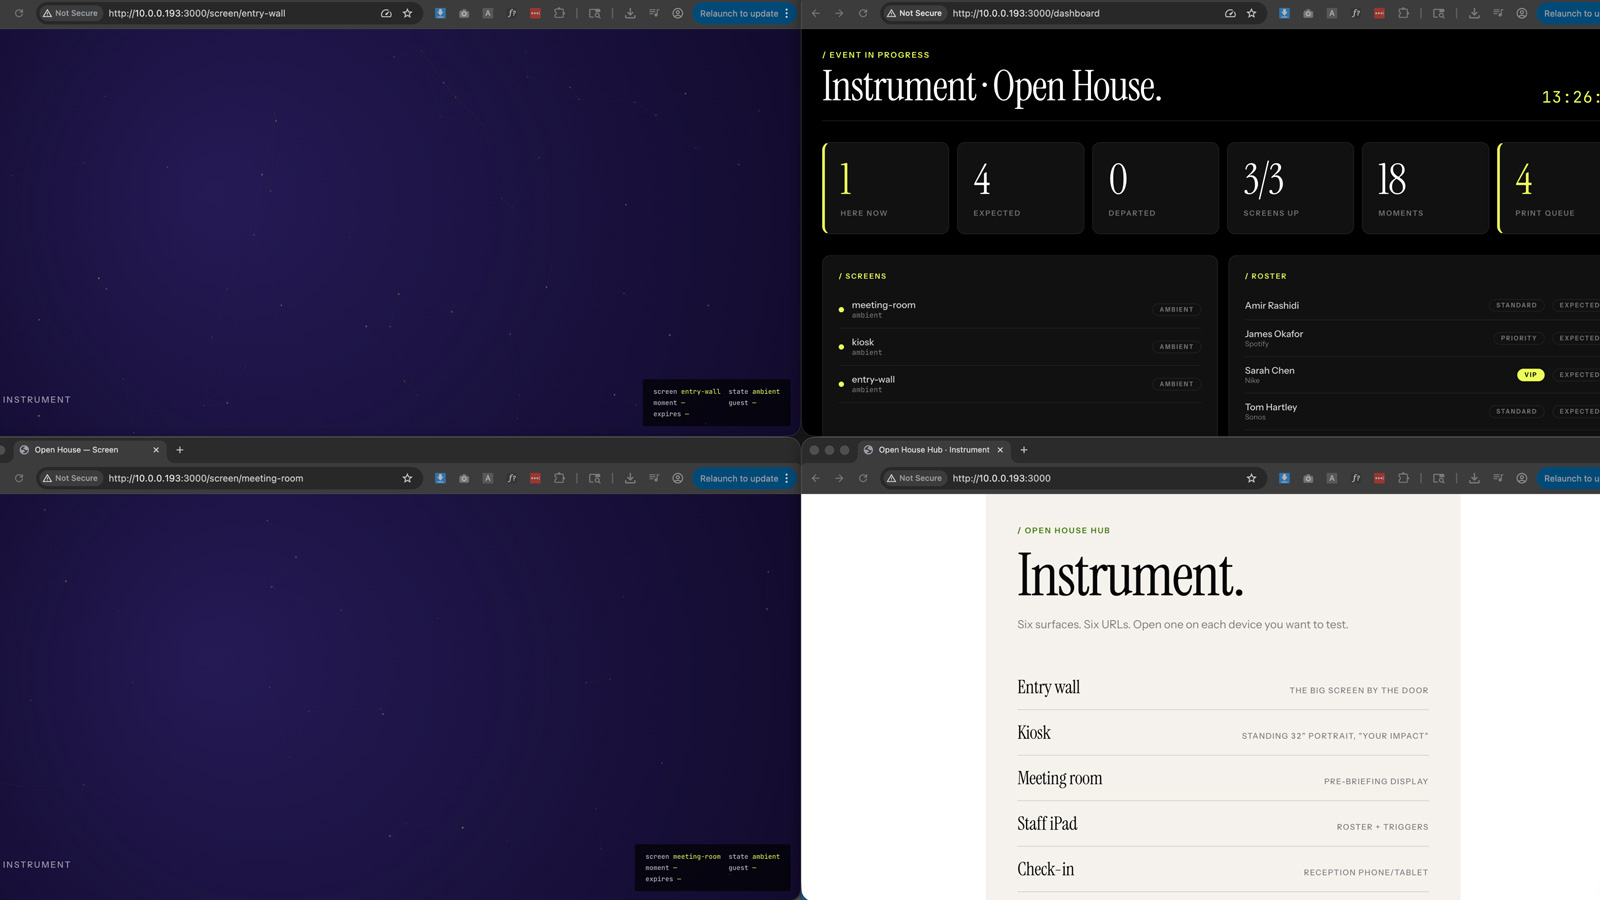
Task: Open the Extensions puzzle icon in meeting-room window
Action: (559, 478)
